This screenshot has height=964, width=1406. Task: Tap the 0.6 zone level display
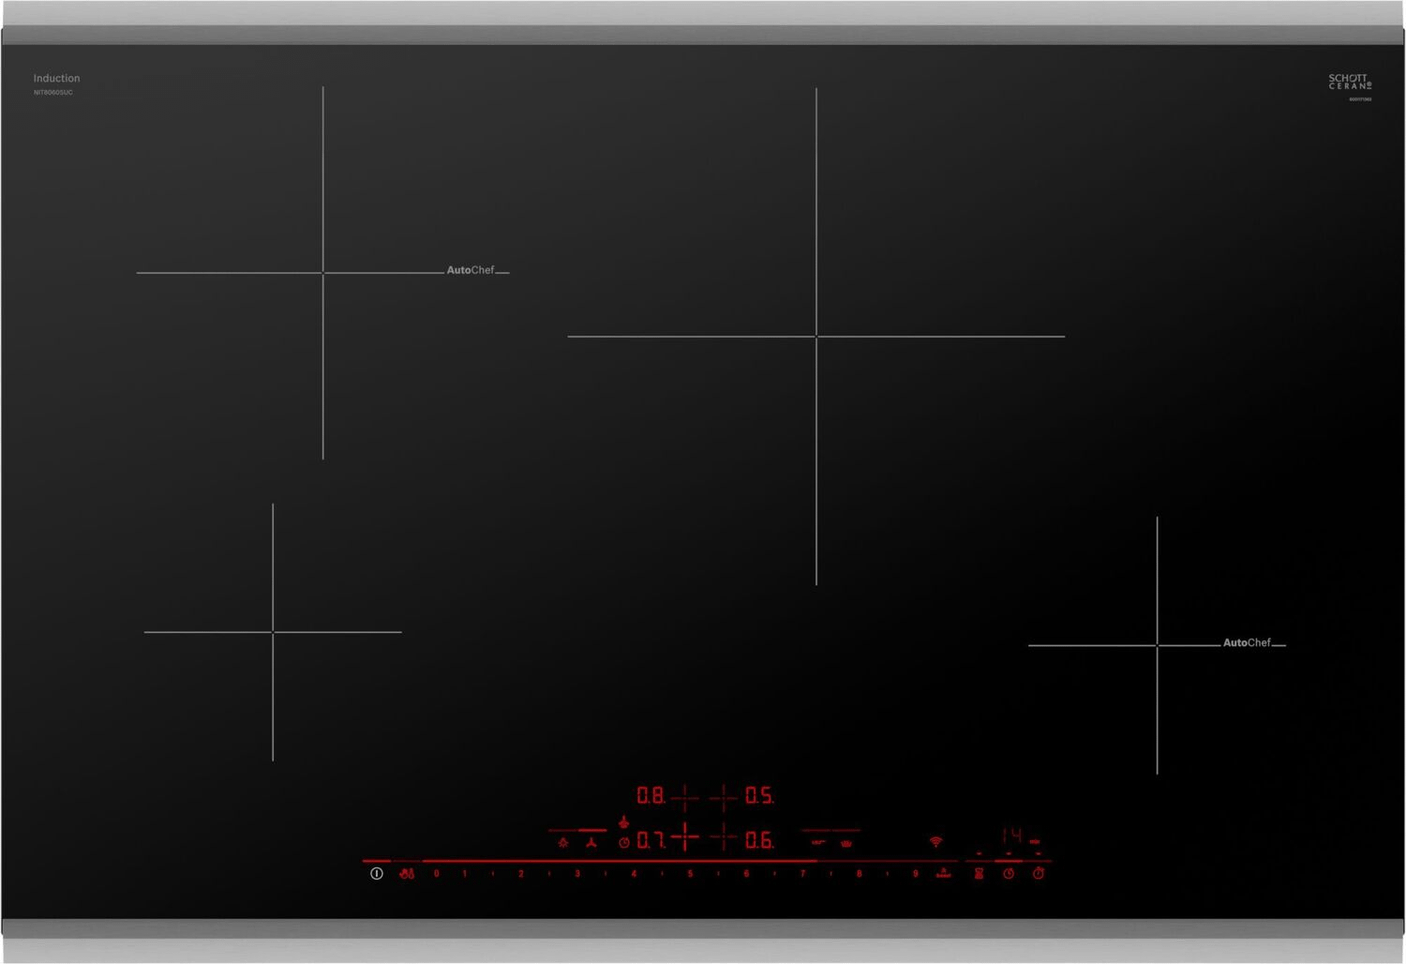(x=759, y=841)
